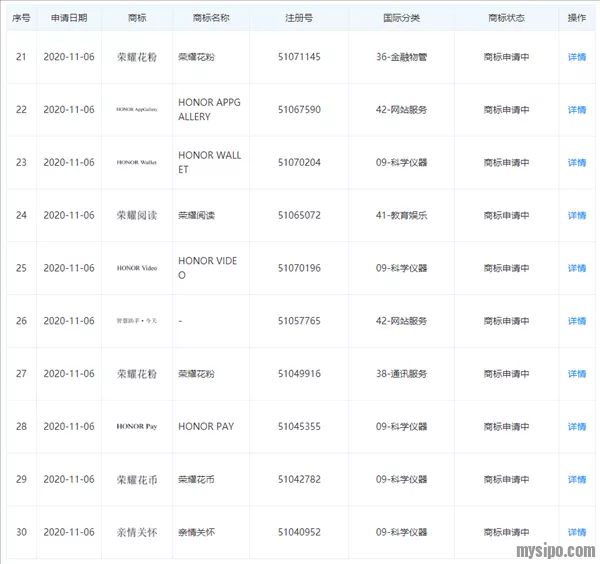Click the 申请日期 column header
This screenshot has height=564, width=600.
[x=69, y=18]
